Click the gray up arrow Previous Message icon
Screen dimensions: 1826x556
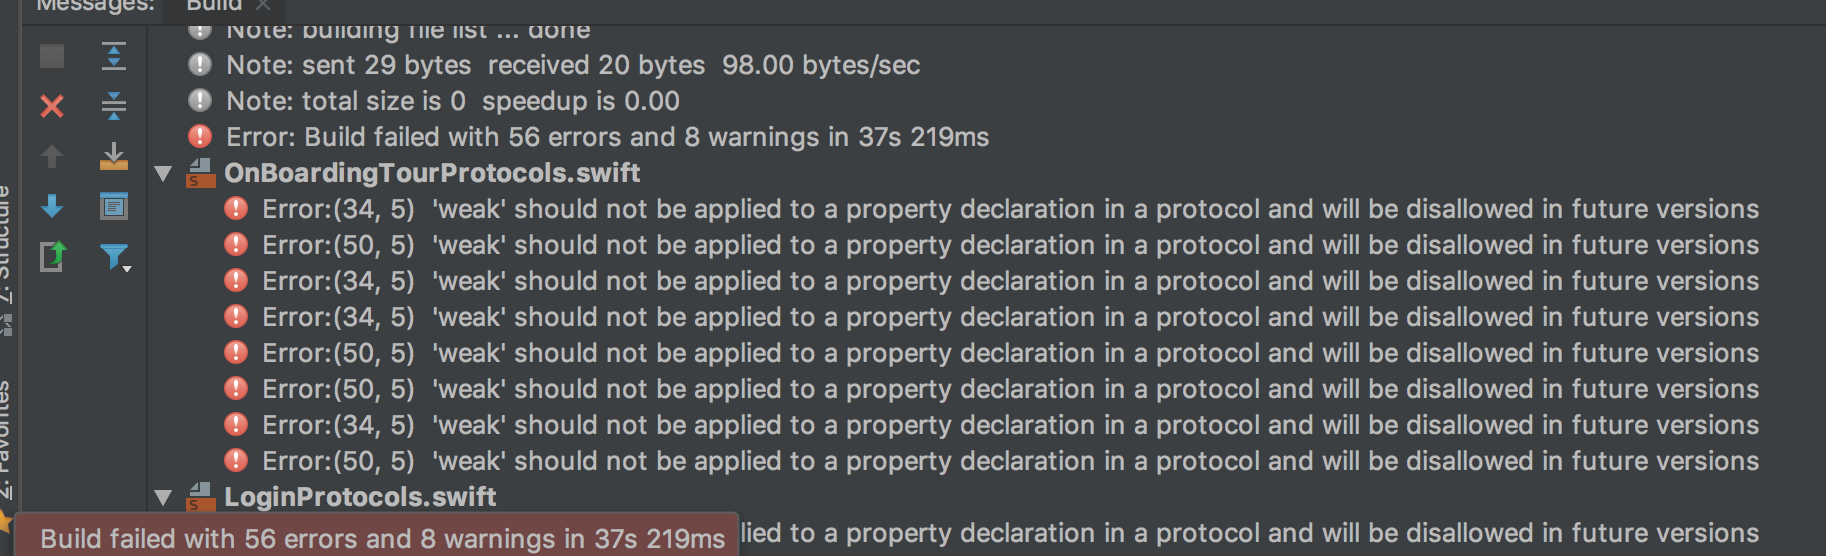(52, 156)
